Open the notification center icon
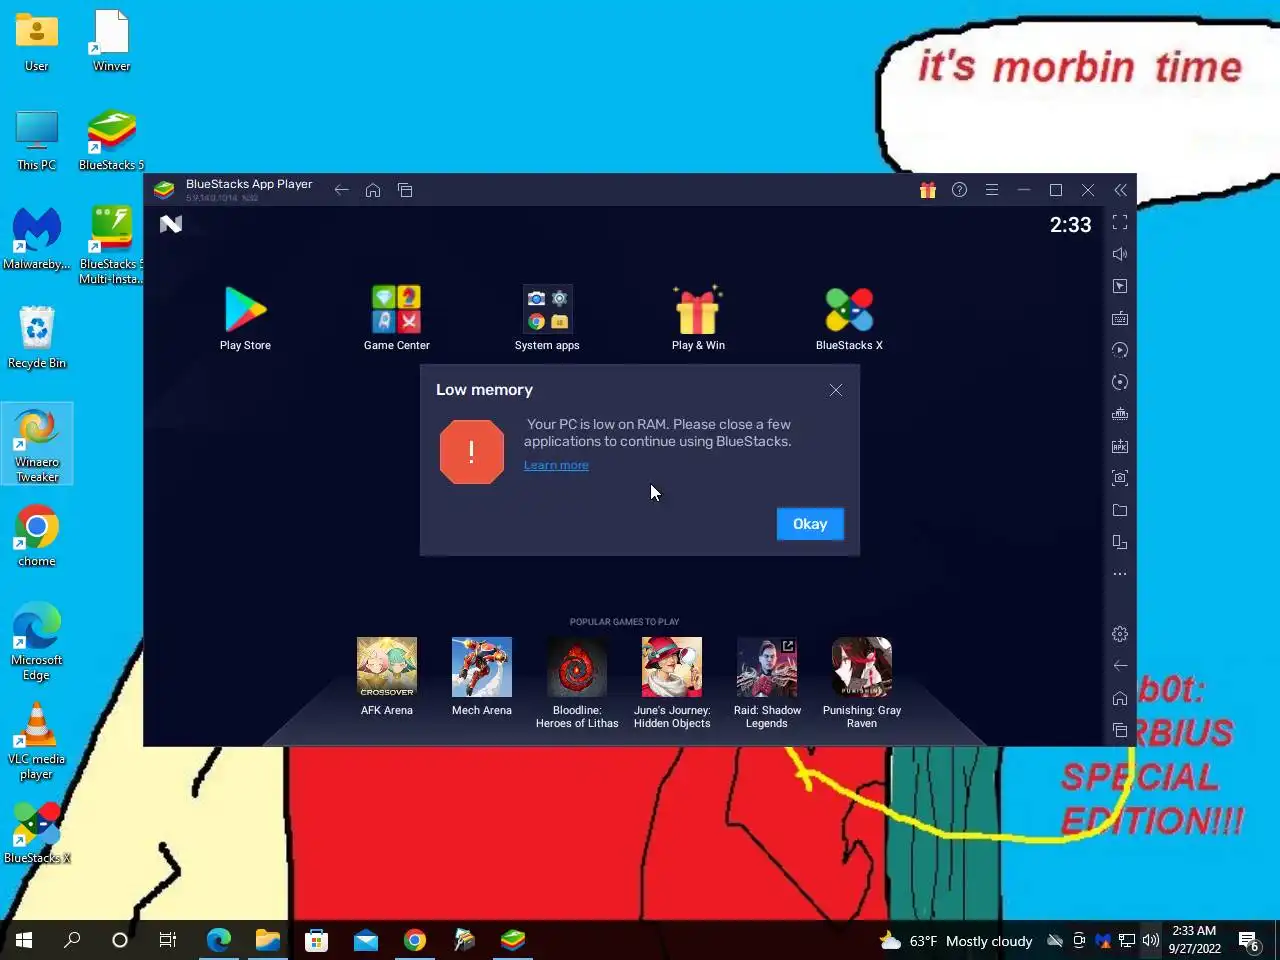 tap(1249, 941)
